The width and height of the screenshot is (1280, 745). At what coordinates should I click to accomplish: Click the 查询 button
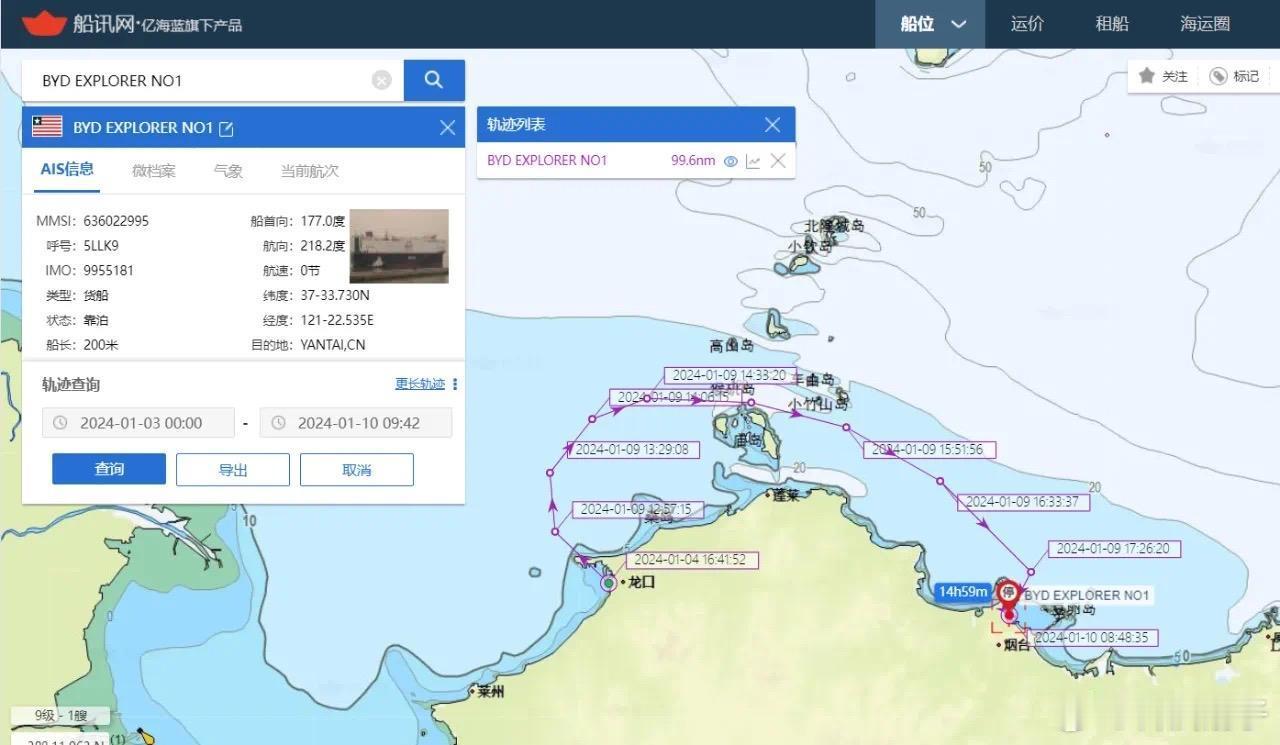coord(109,469)
